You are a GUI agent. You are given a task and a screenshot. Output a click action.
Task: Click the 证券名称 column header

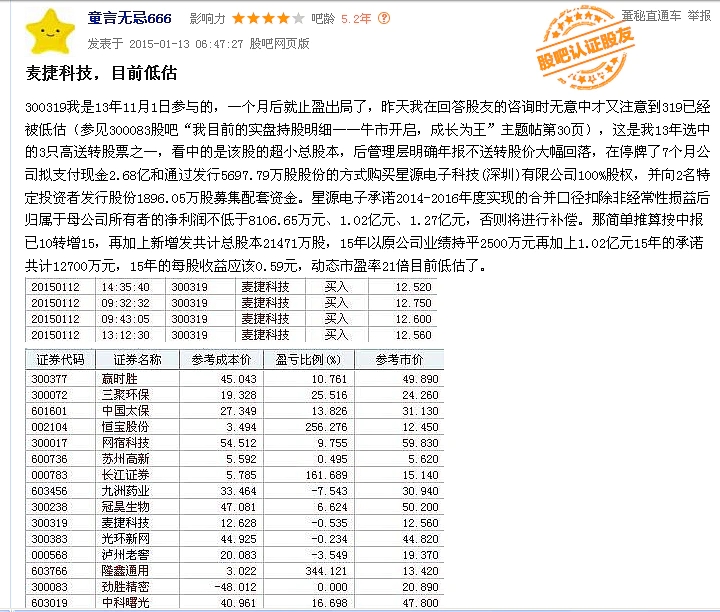tap(137, 359)
